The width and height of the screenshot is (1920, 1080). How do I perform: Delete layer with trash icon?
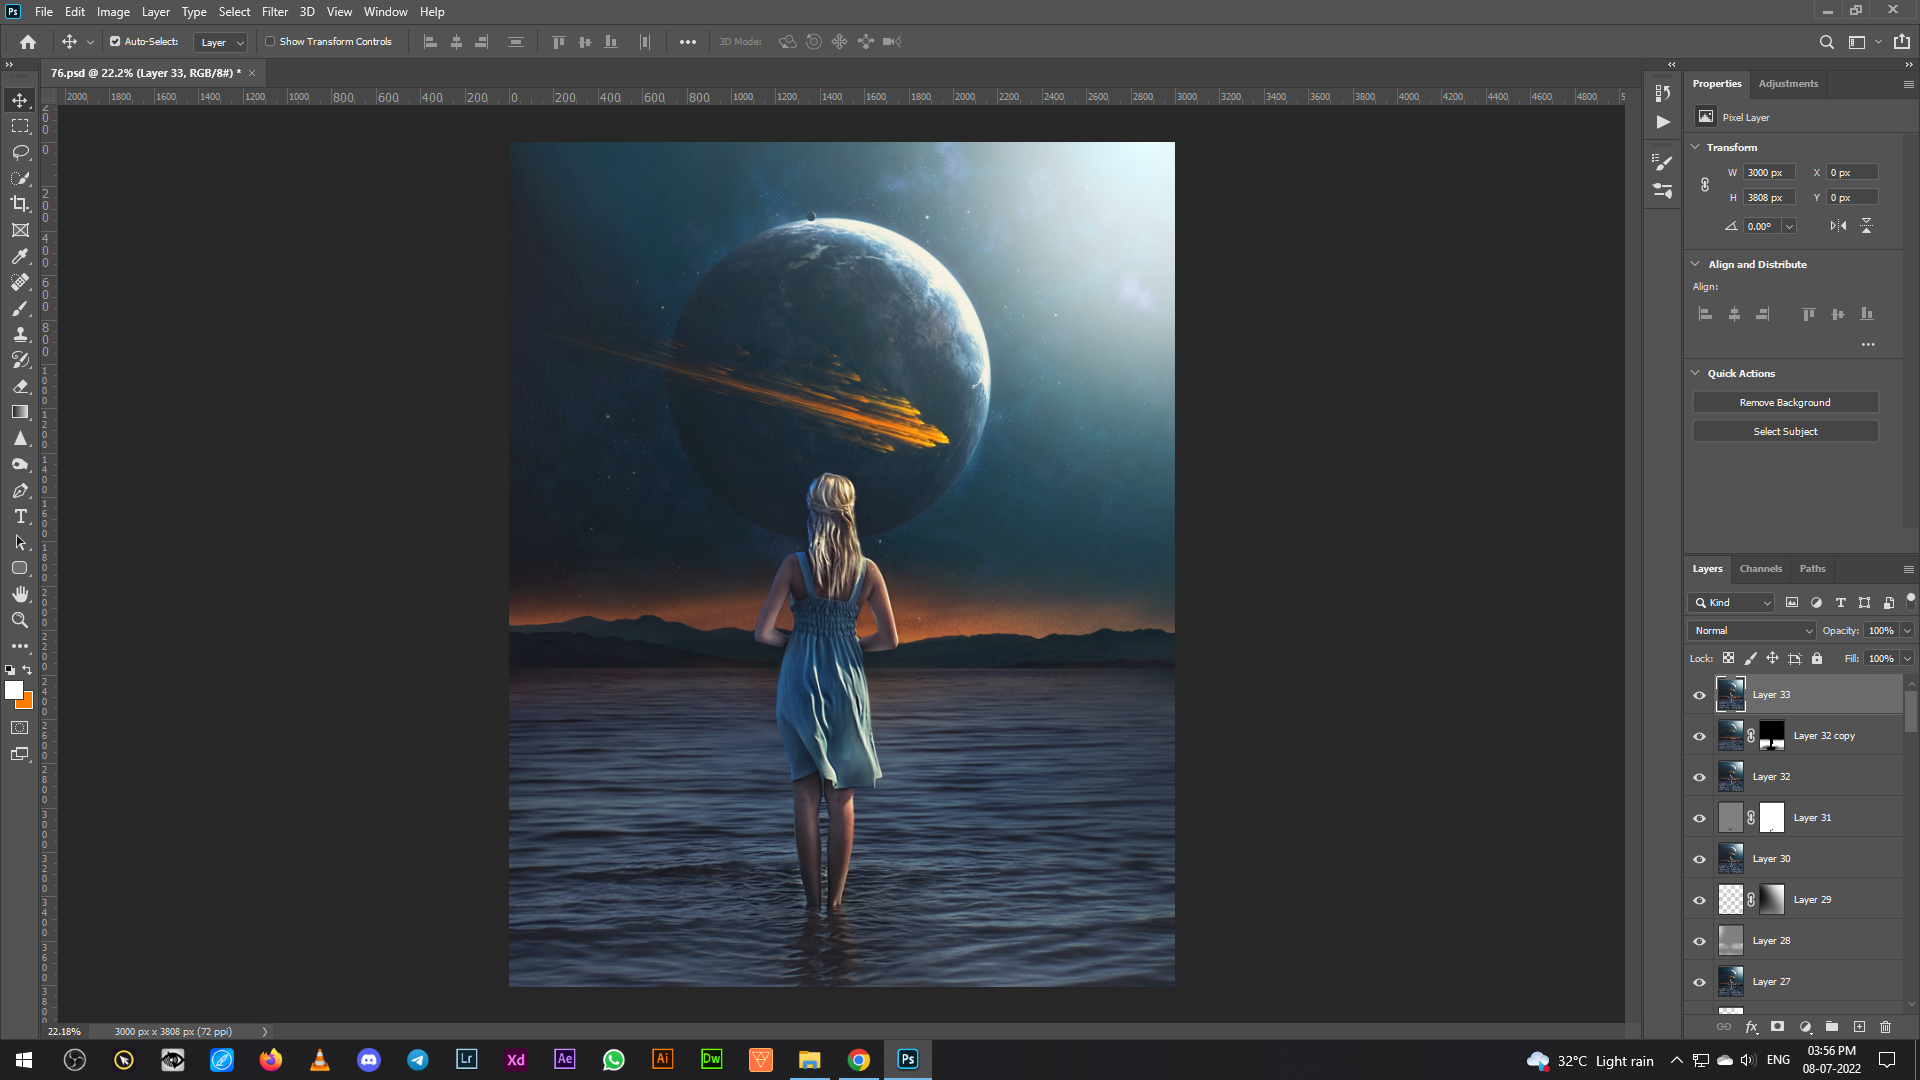(x=1885, y=1027)
